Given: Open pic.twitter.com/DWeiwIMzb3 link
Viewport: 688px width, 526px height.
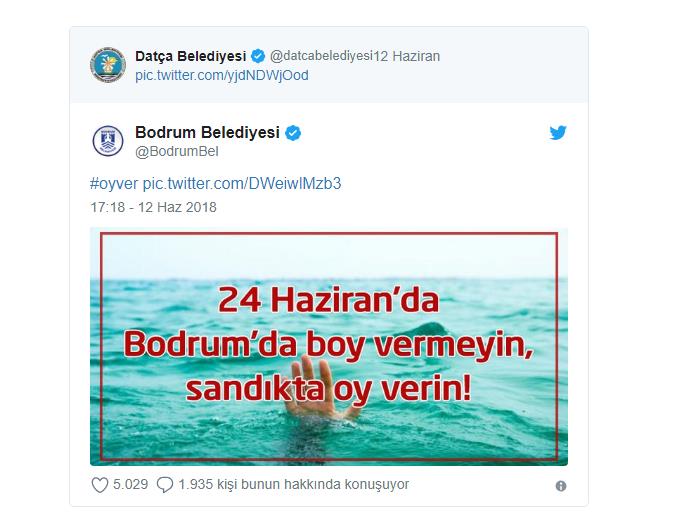Looking at the screenshot, I should 242,183.
